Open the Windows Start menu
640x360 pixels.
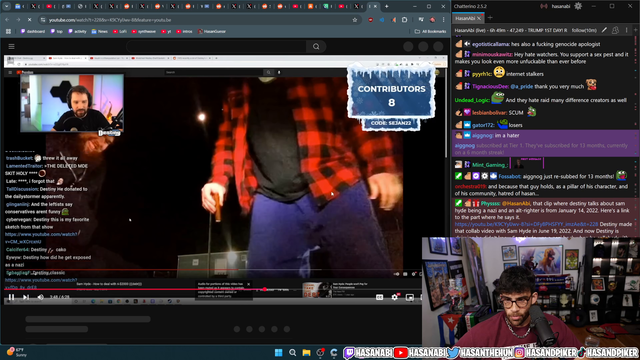[x=278, y=353]
